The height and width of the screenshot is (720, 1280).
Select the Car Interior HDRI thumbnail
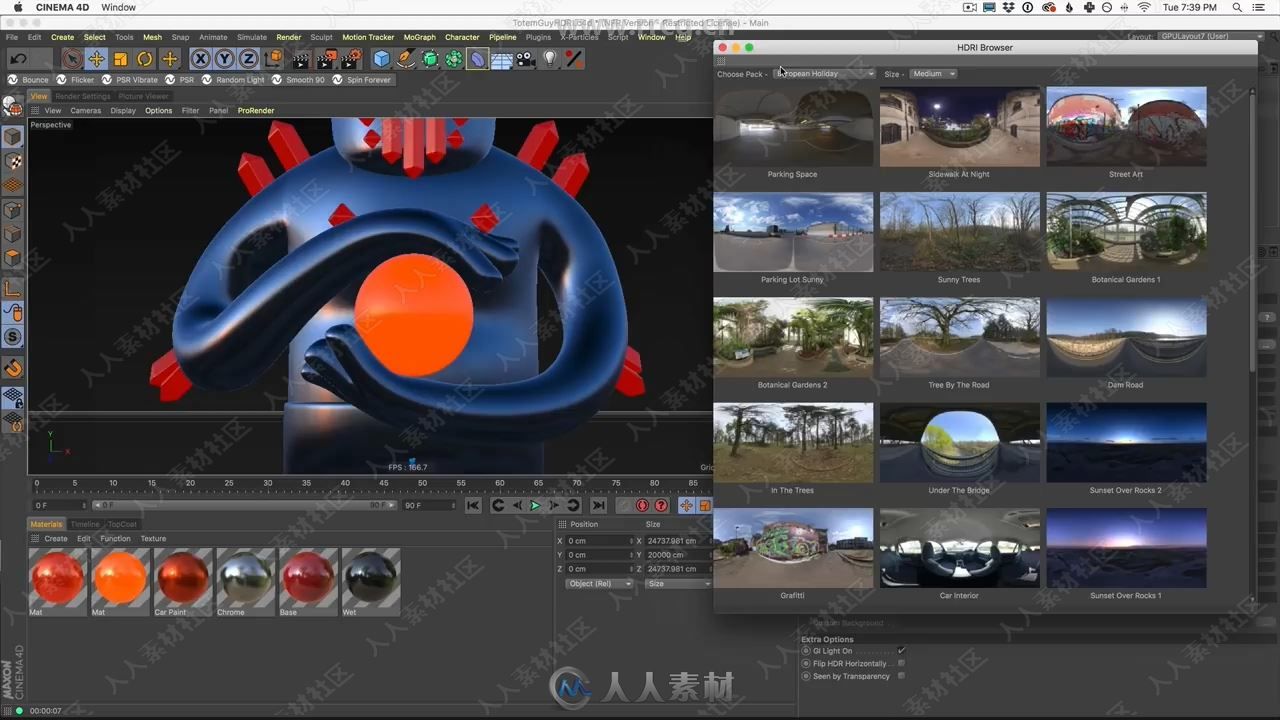pyautogui.click(x=960, y=548)
